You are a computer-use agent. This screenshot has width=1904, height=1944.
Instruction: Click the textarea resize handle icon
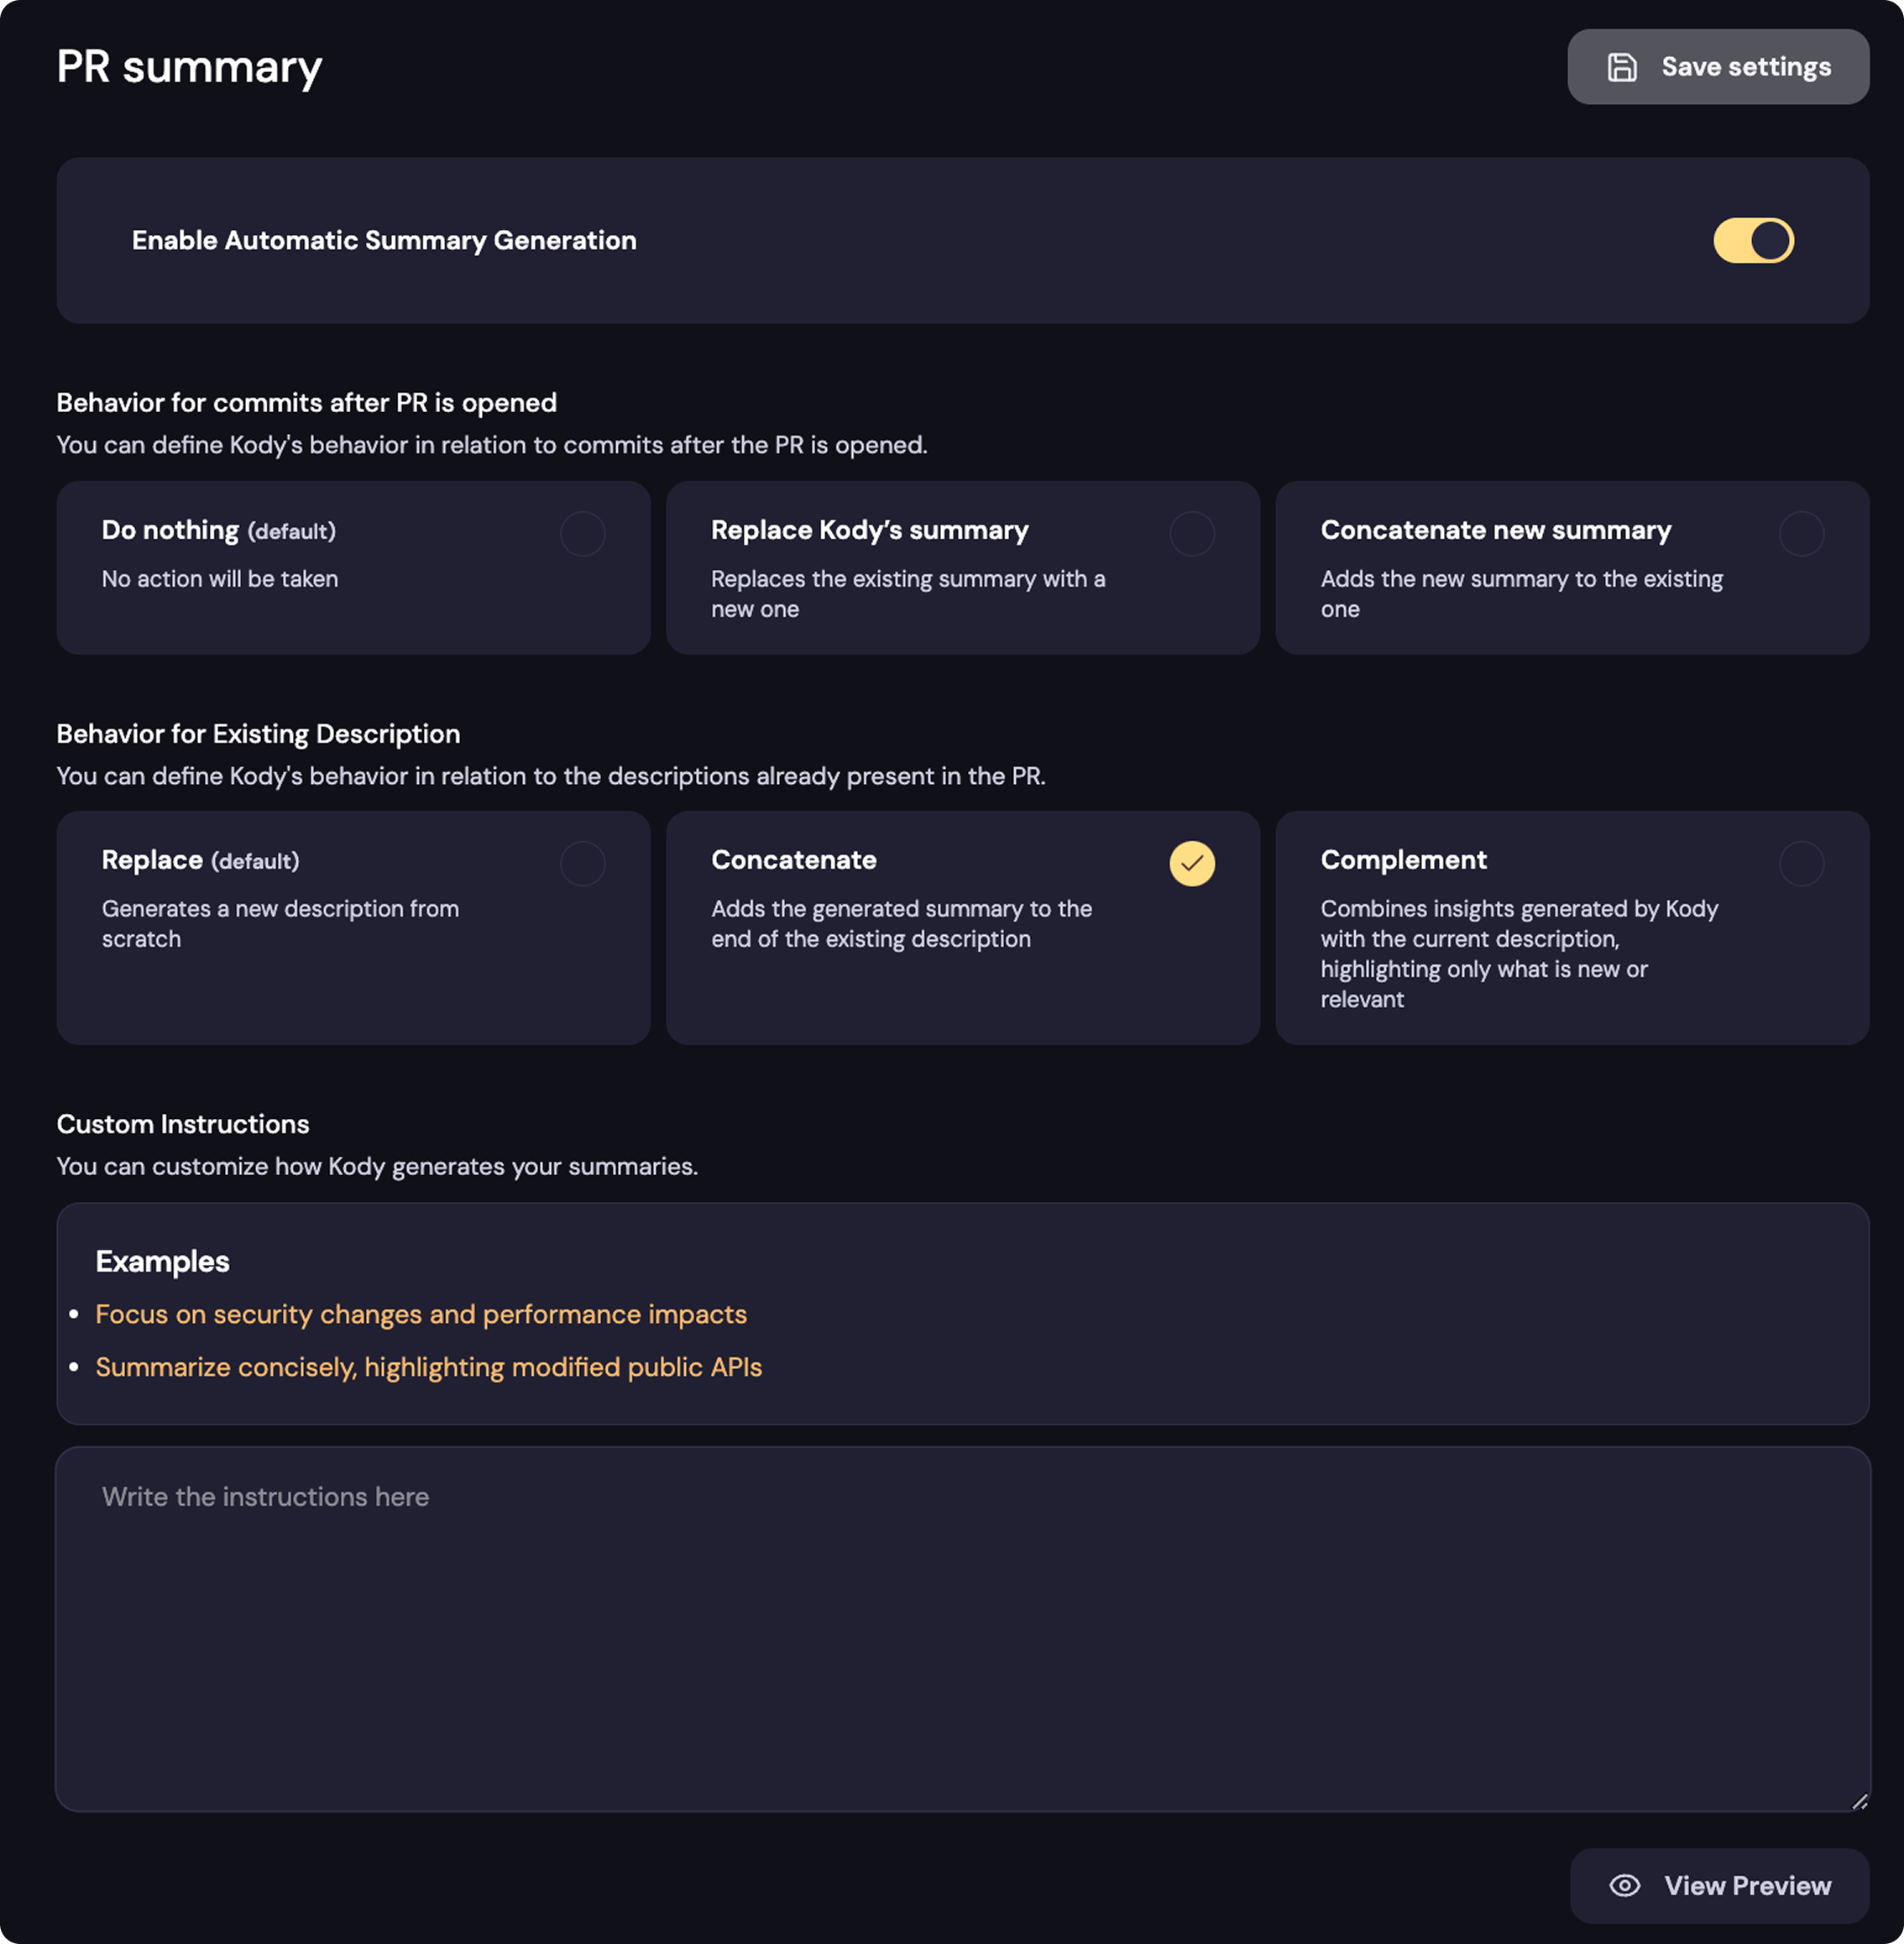click(1858, 1801)
